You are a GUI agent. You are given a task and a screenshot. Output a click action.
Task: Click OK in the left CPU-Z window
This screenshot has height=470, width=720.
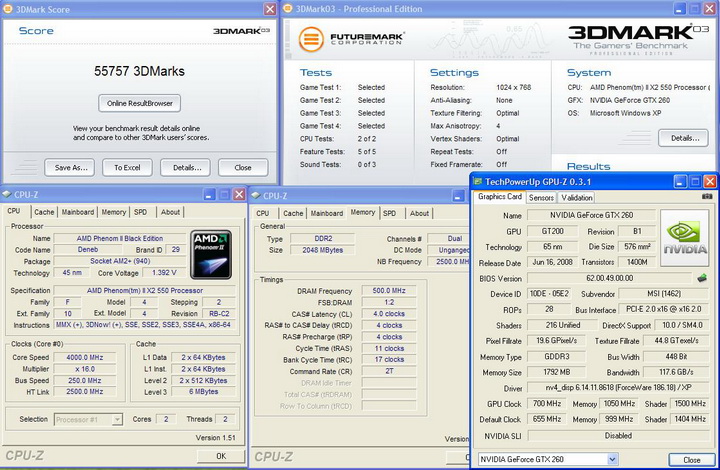pyautogui.click(x=221, y=456)
